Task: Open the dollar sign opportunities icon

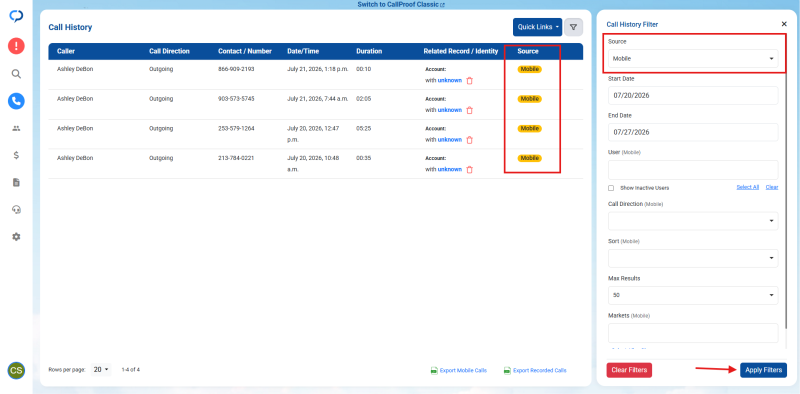Action: tap(16, 156)
